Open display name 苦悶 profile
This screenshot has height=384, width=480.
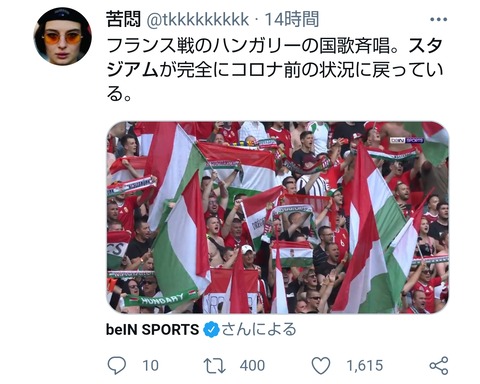[x=124, y=19]
